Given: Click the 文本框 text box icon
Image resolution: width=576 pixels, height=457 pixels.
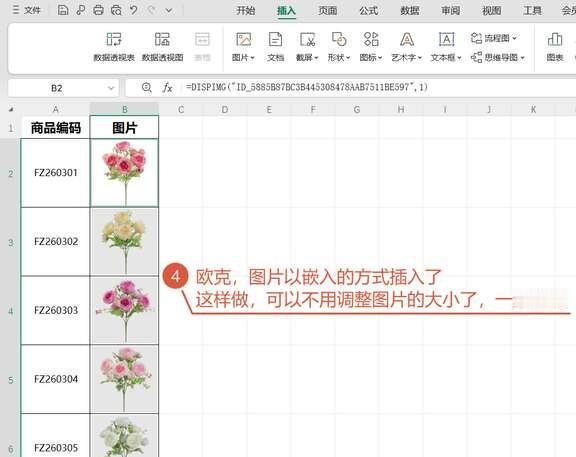Looking at the screenshot, I should (x=446, y=39).
